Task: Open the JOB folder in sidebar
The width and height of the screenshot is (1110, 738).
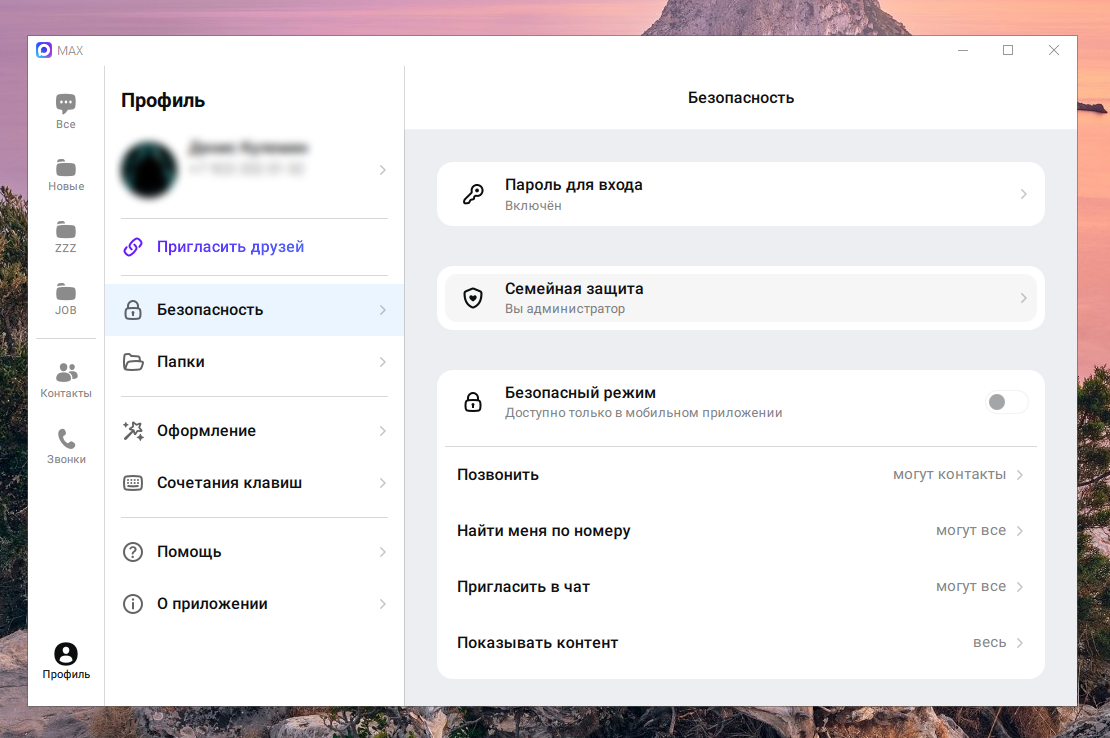Action: (x=66, y=292)
